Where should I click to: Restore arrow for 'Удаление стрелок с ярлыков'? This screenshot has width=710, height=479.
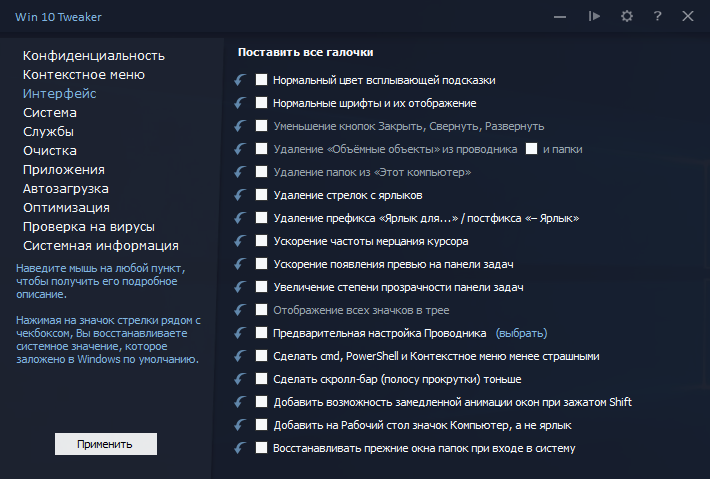240,195
